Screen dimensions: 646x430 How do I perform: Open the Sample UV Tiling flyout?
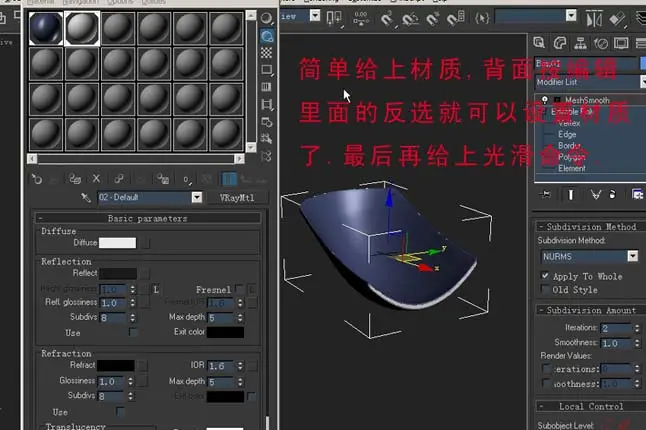[x=267, y=70]
